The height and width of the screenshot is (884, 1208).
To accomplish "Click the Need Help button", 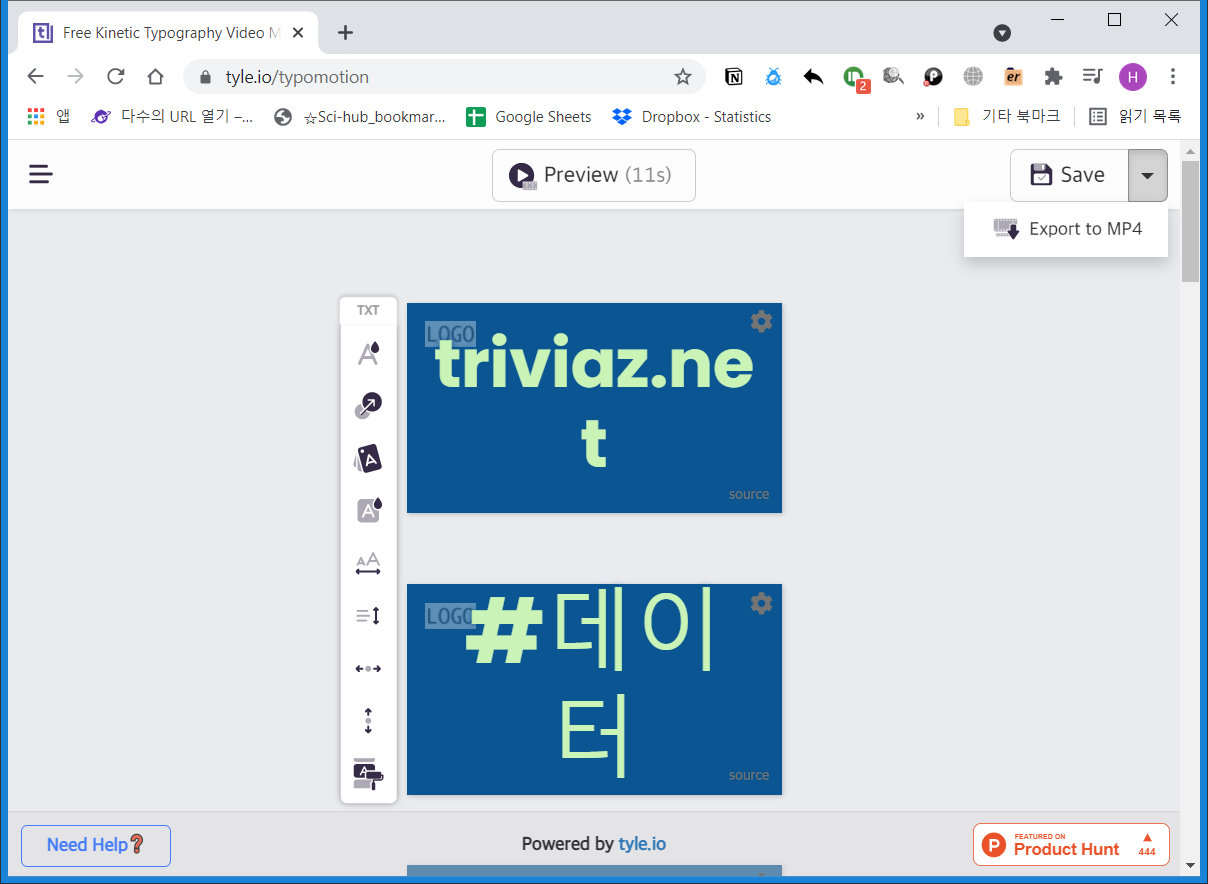I will (96, 845).
